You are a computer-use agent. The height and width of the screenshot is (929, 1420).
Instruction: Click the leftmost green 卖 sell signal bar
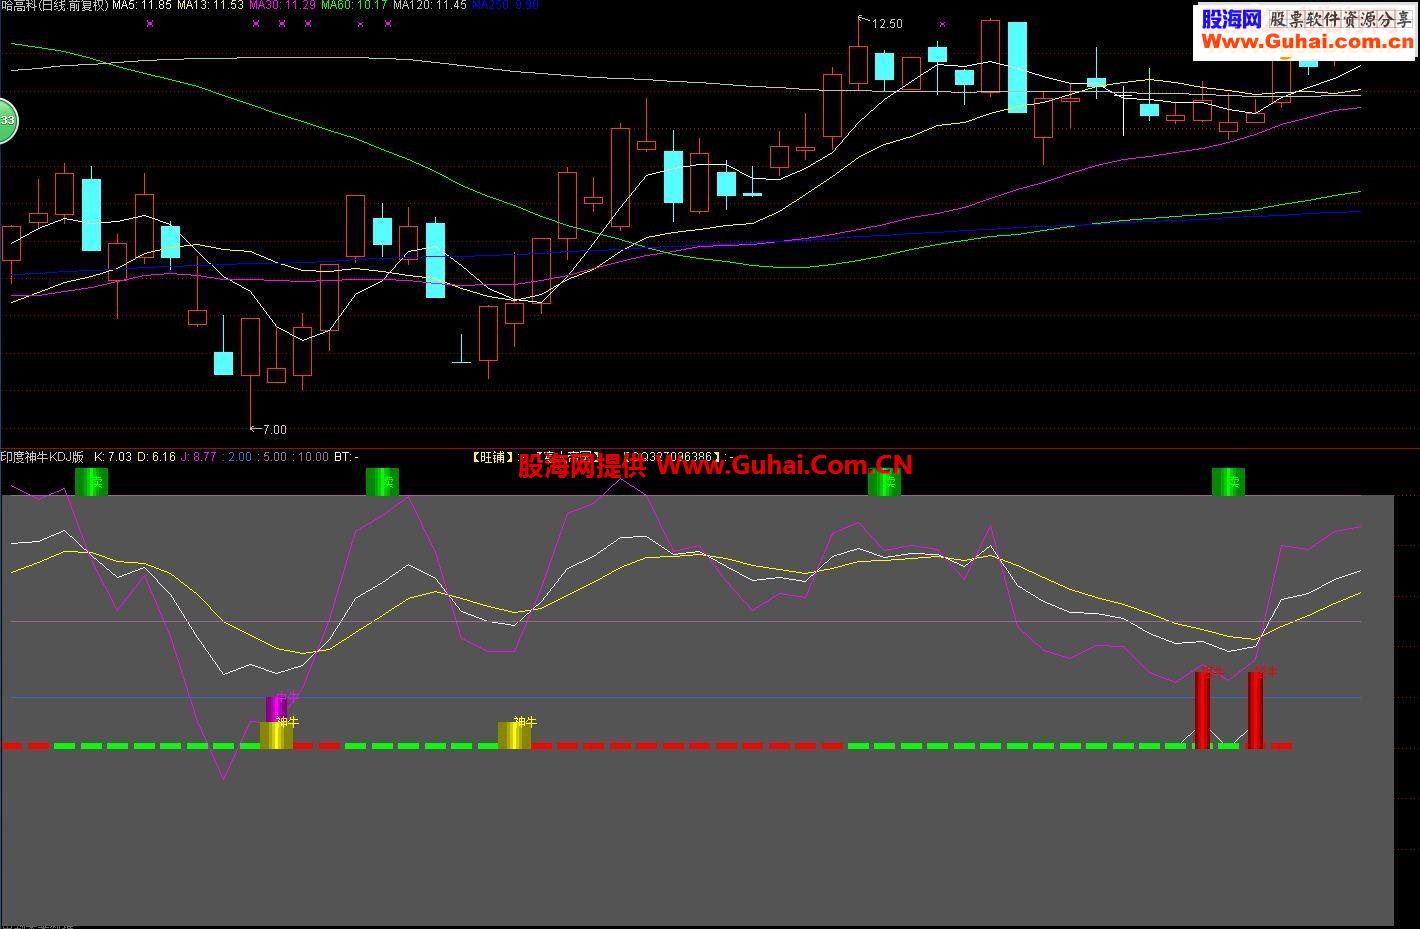pyautogui.click(x=91, y=482)
